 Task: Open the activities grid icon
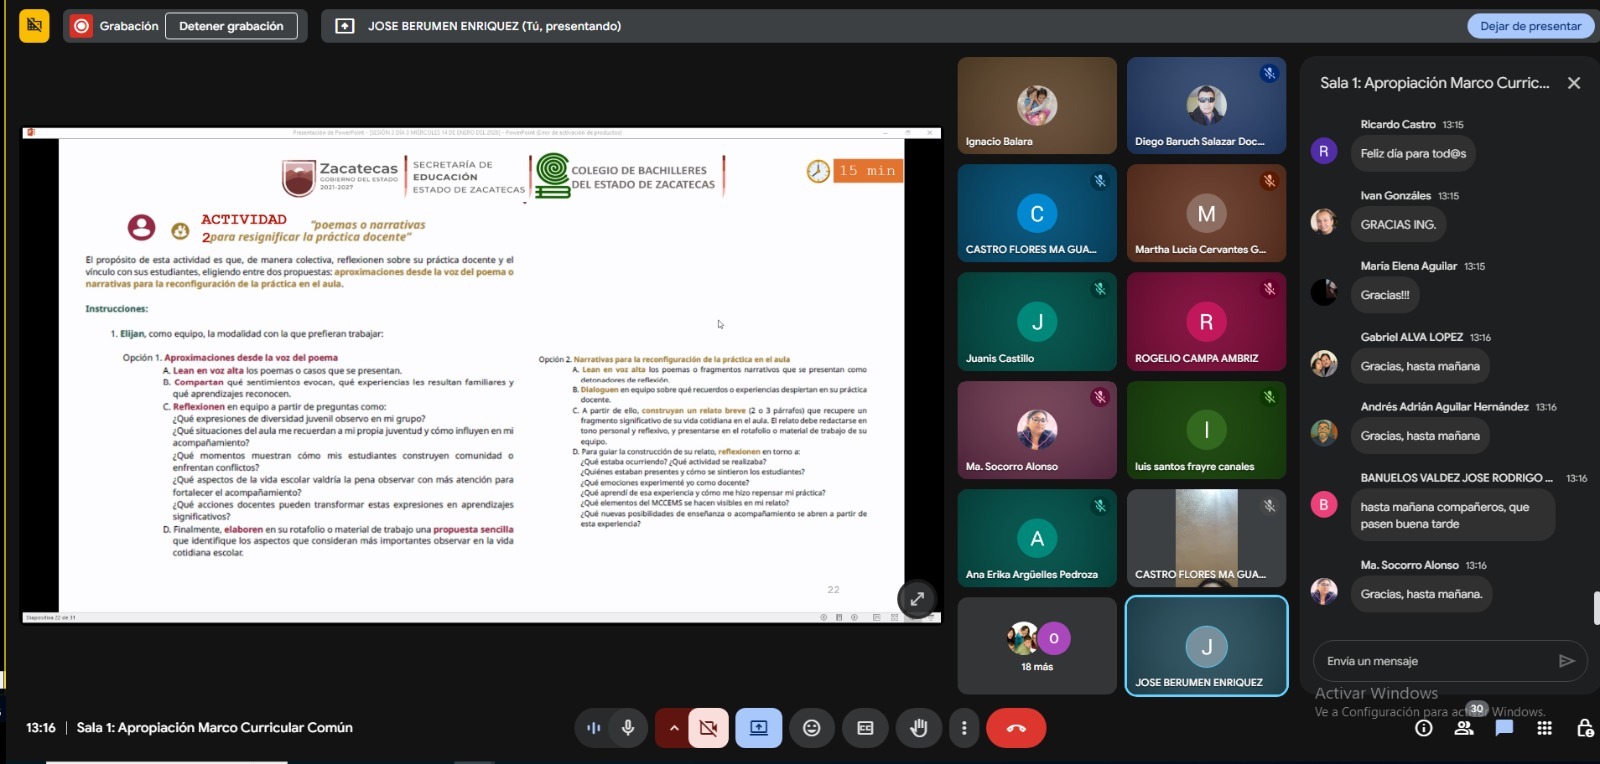click(1544, 728)
